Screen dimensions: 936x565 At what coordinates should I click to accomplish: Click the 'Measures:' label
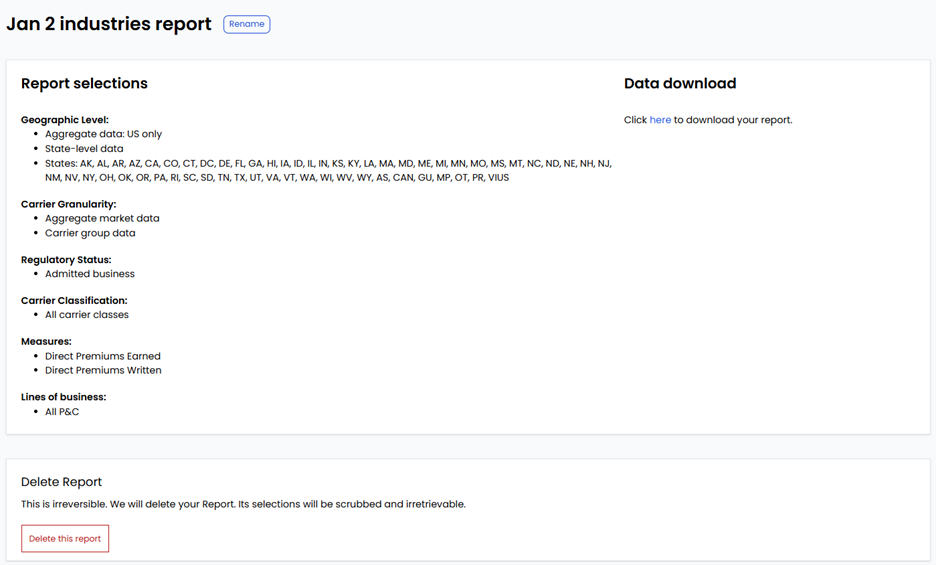coord(46,342)
